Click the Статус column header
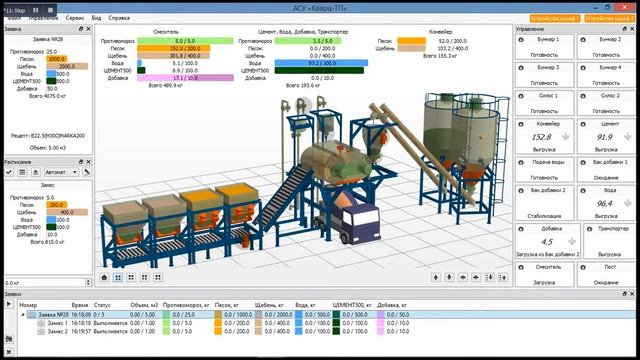The image size is (640, 360). 102,305
